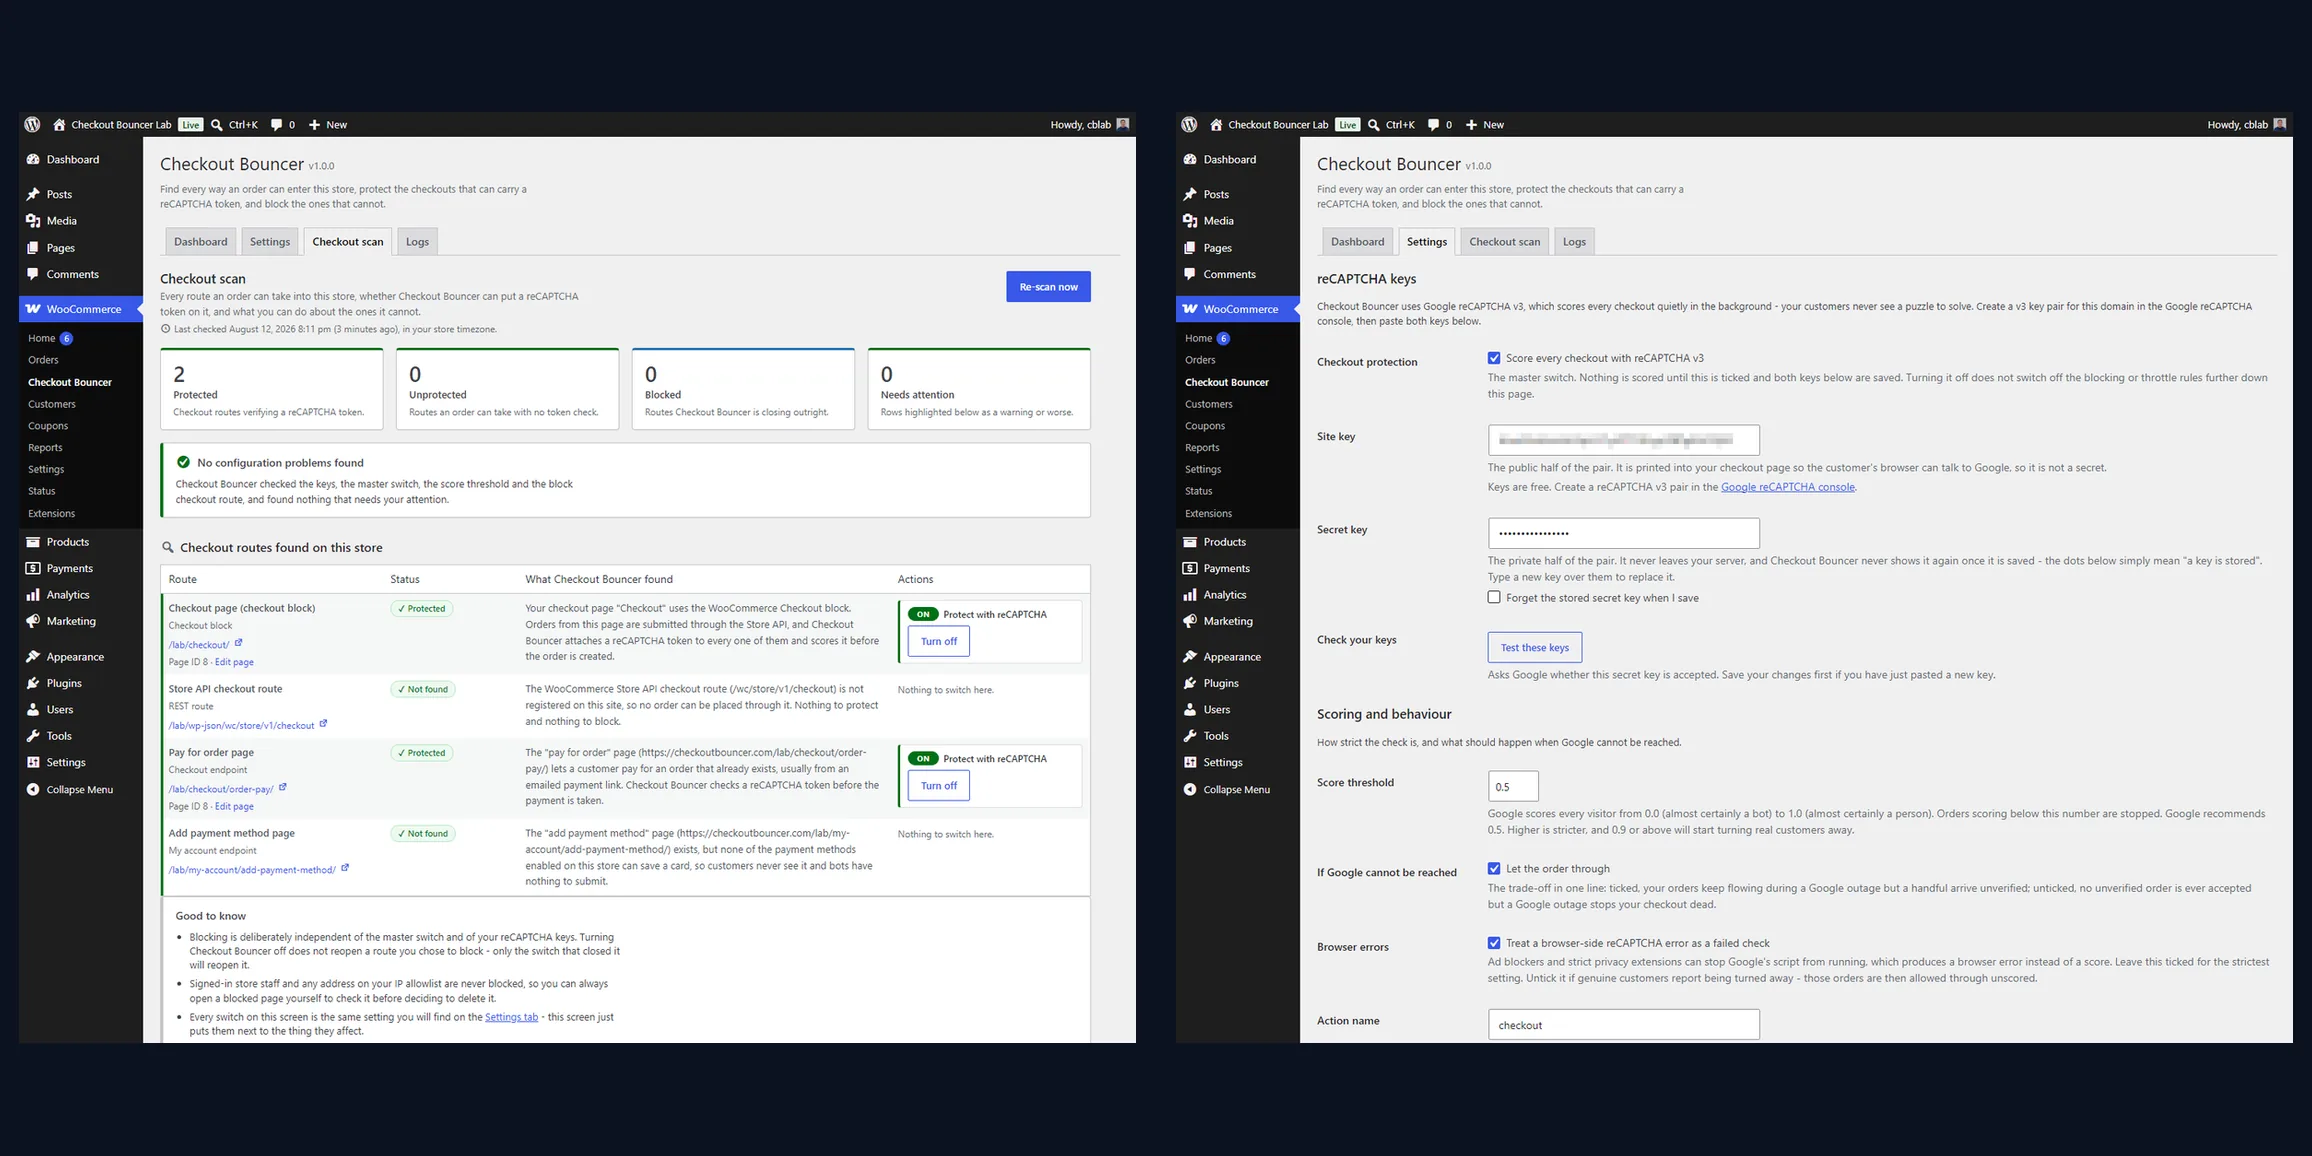Screen dimensions: 2312x1156
Task: Open external link icon next to /lab/checkout/
Action: pos(238,643)
